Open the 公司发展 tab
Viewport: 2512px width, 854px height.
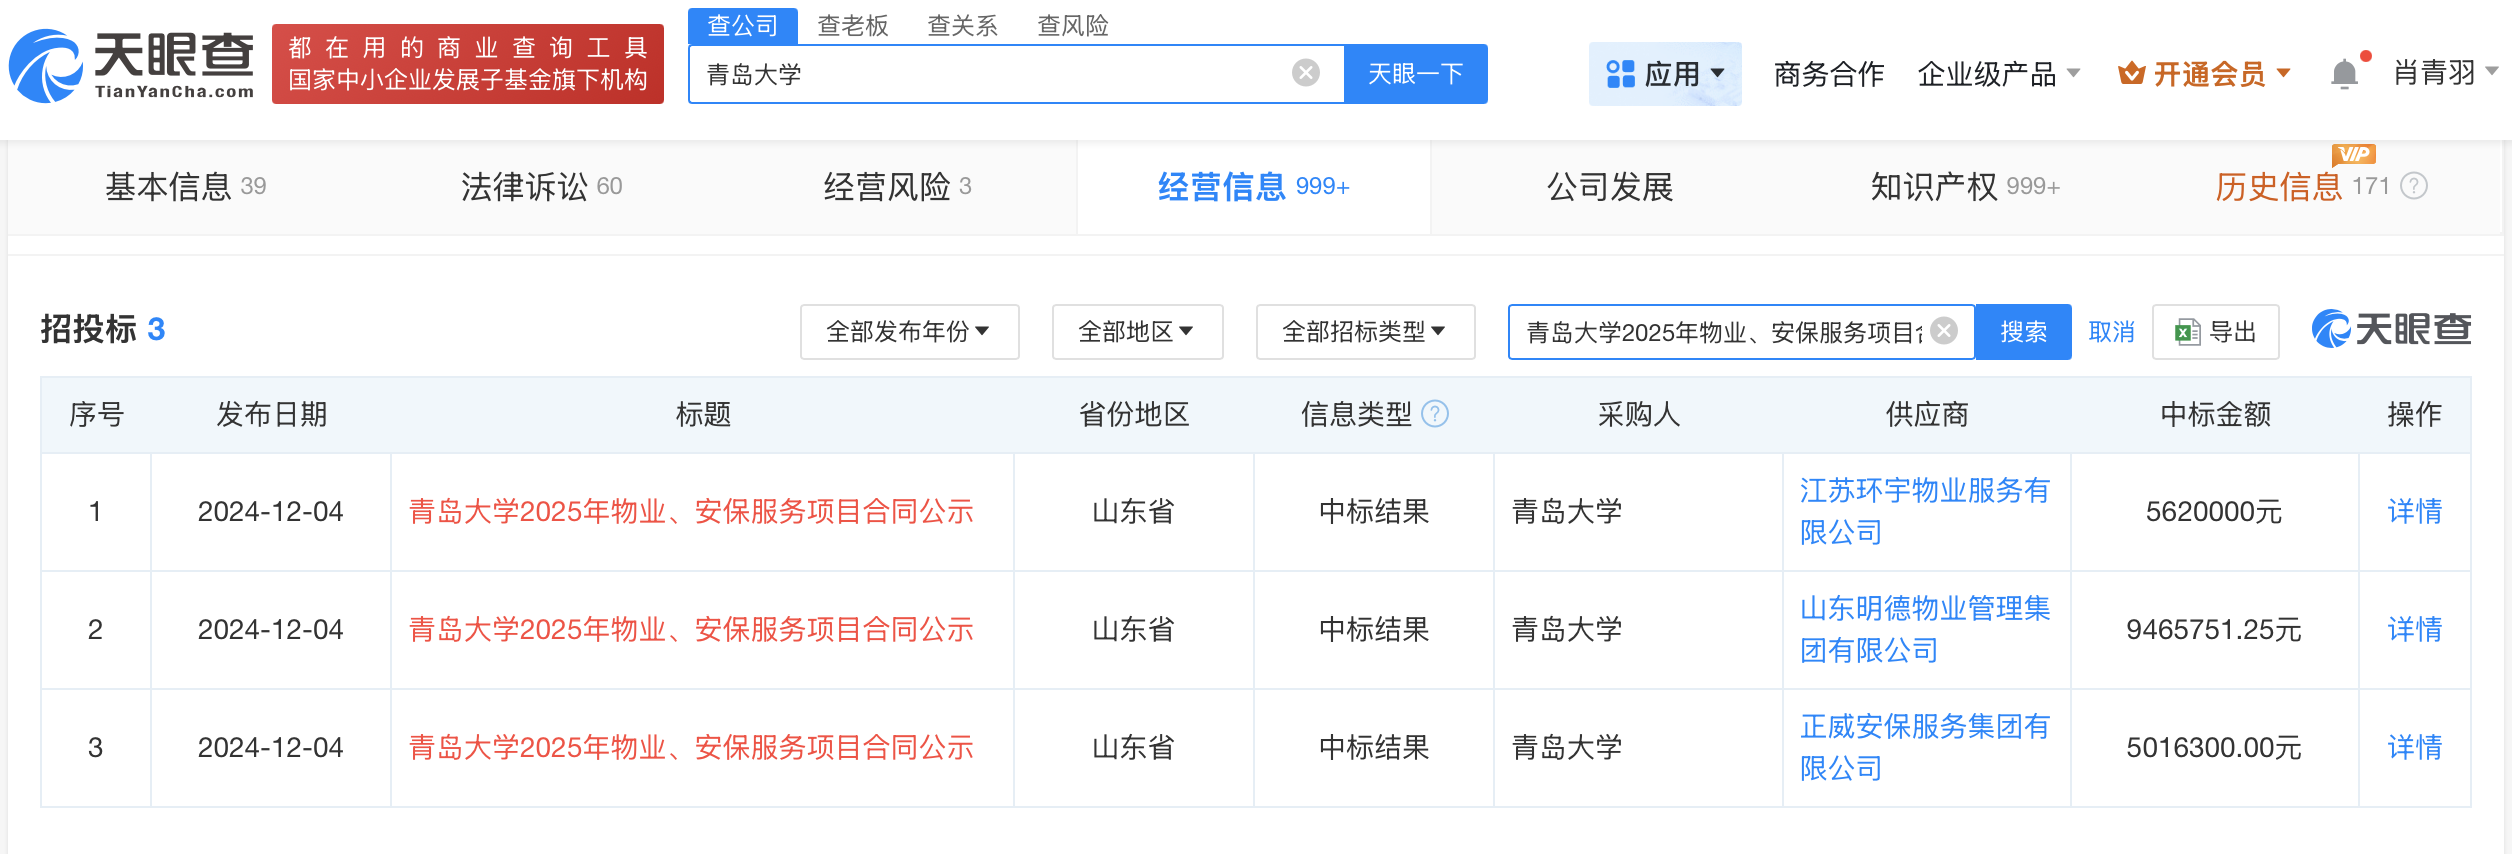[1610, 187]
